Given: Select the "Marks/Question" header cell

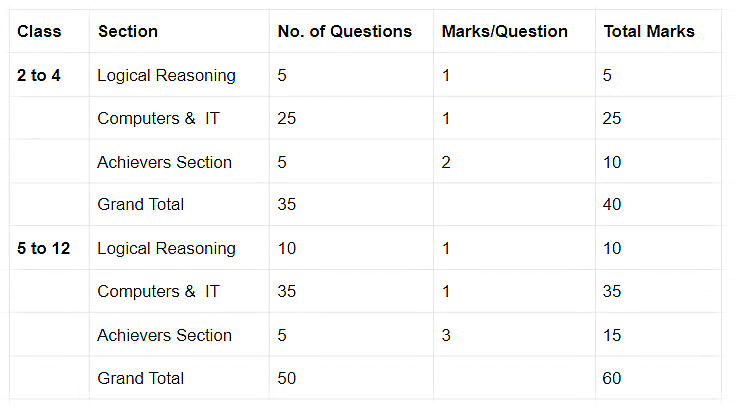Looking at the screenshot, I should pyautogui.click(x=504, y=32).
